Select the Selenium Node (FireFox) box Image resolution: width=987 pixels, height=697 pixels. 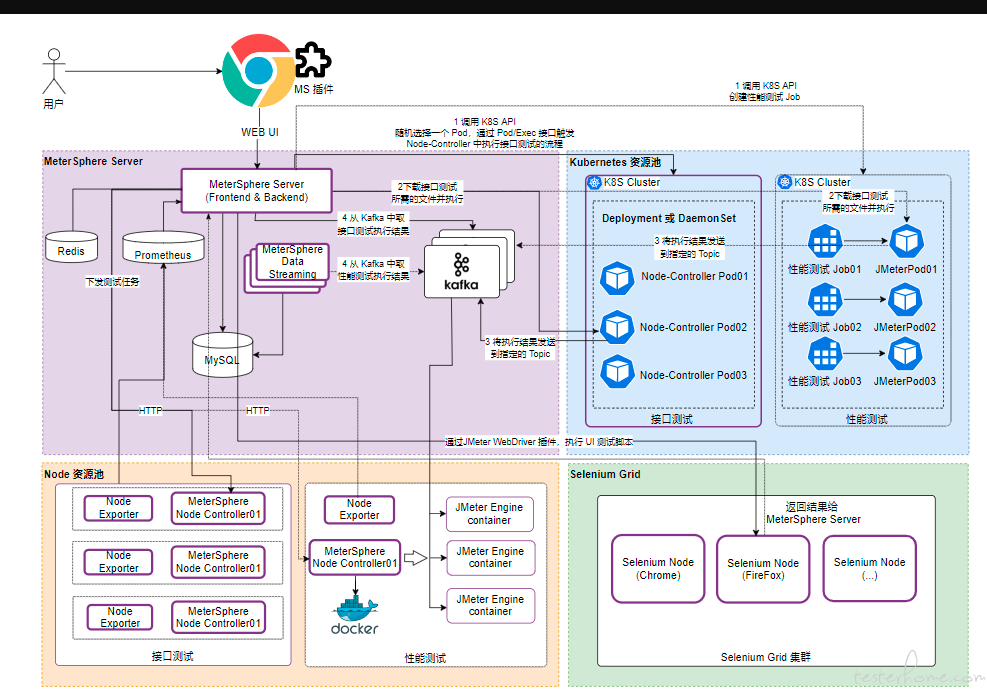763,569
